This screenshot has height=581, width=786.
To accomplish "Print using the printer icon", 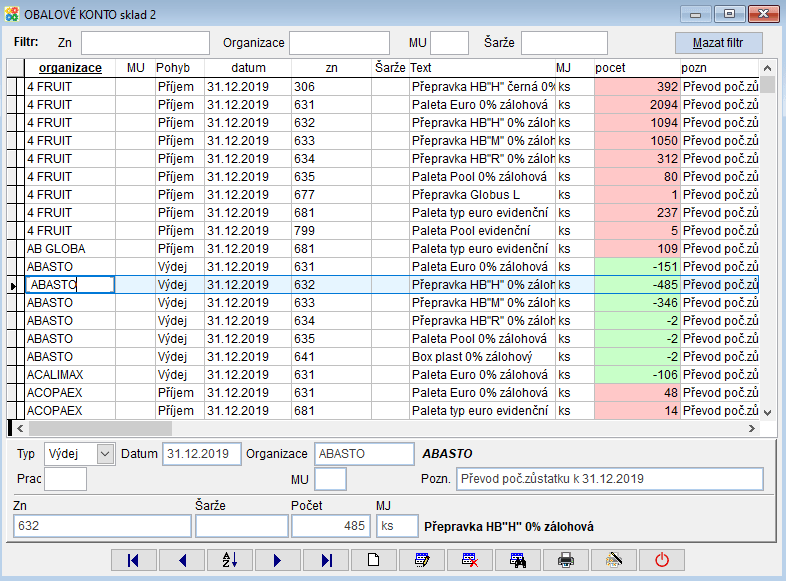I will pos(566,560).
